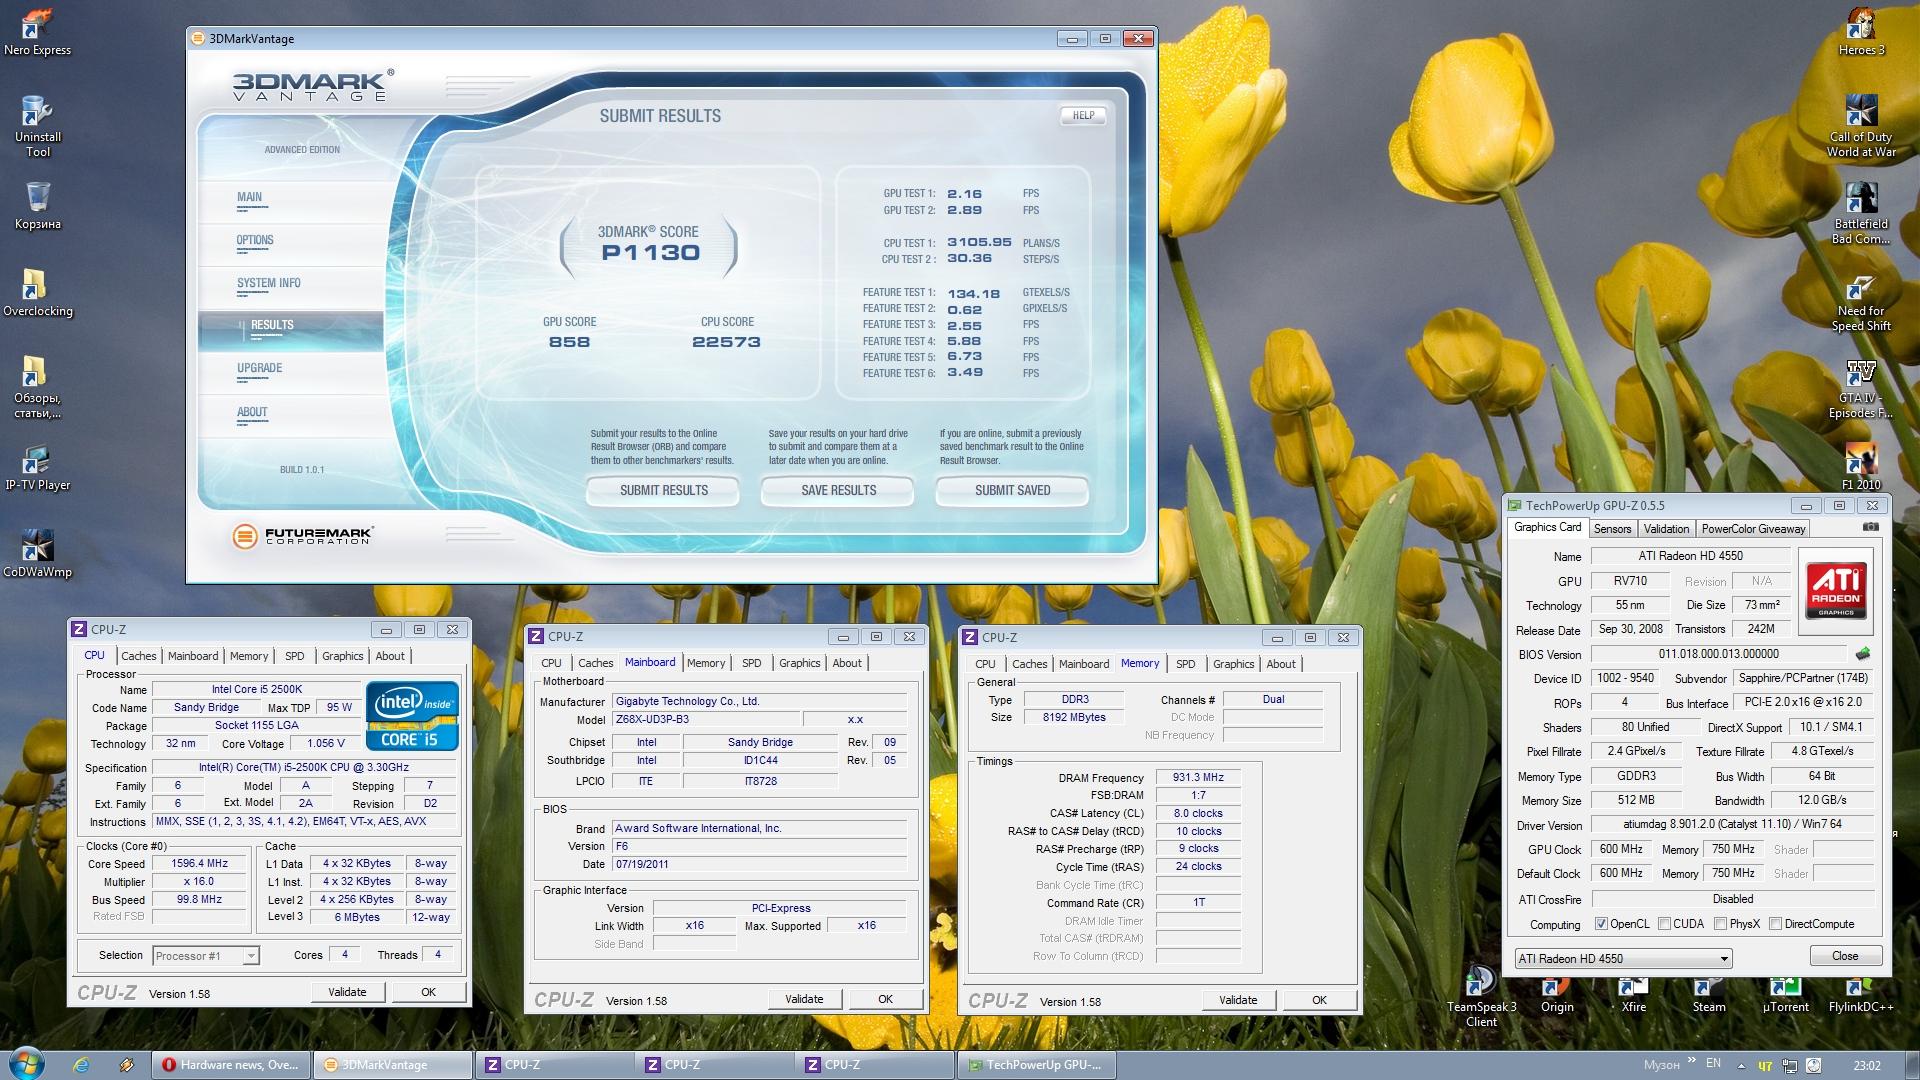Viewport: 1920px width, 1080px height.
Task: Launch the GTA IV Episodes desktop icon
Action: tap(1861, 387)
